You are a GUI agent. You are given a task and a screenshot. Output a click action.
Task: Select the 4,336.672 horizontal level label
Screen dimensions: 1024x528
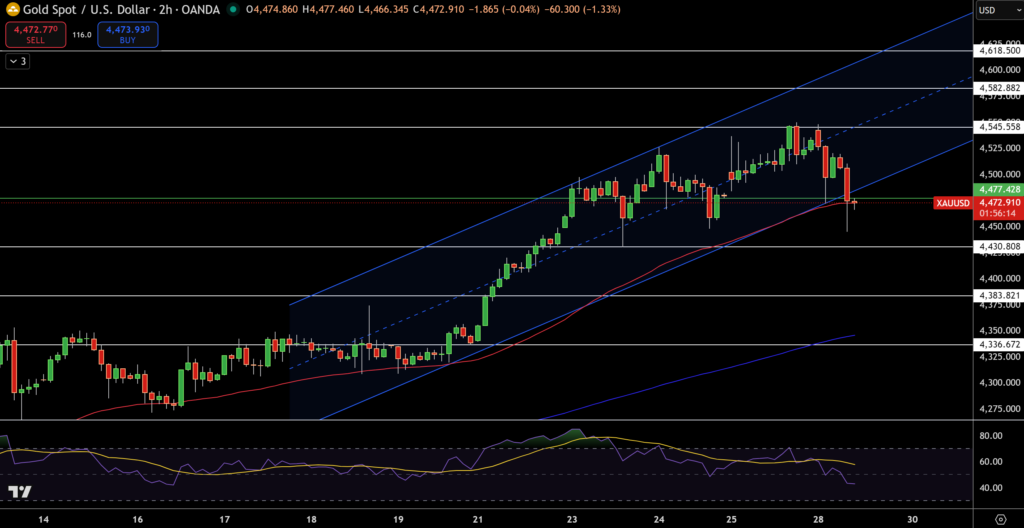[x=998, y=344]
